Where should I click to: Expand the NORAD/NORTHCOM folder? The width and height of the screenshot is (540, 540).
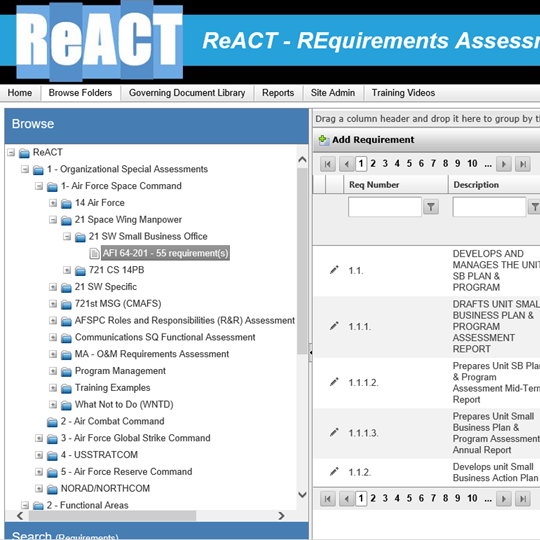point(39,488)
